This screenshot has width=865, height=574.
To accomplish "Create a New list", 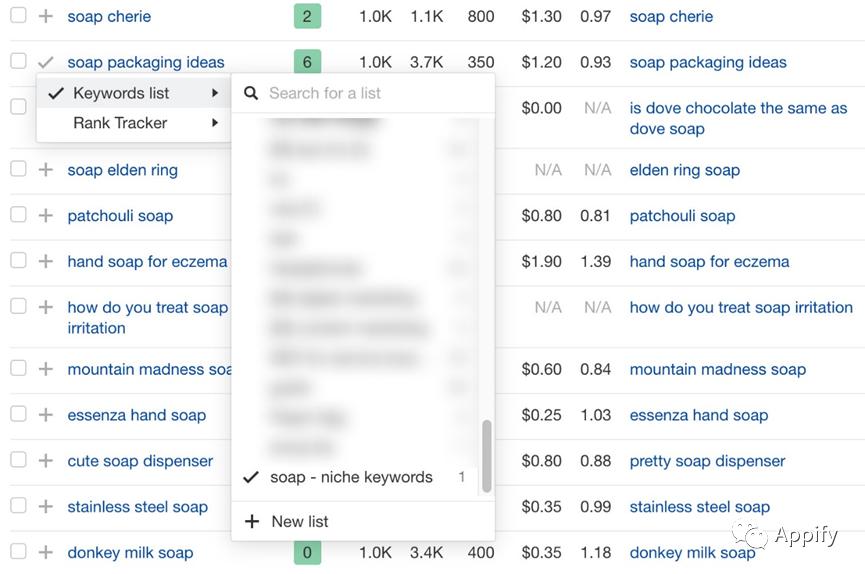I will point(300,522).
